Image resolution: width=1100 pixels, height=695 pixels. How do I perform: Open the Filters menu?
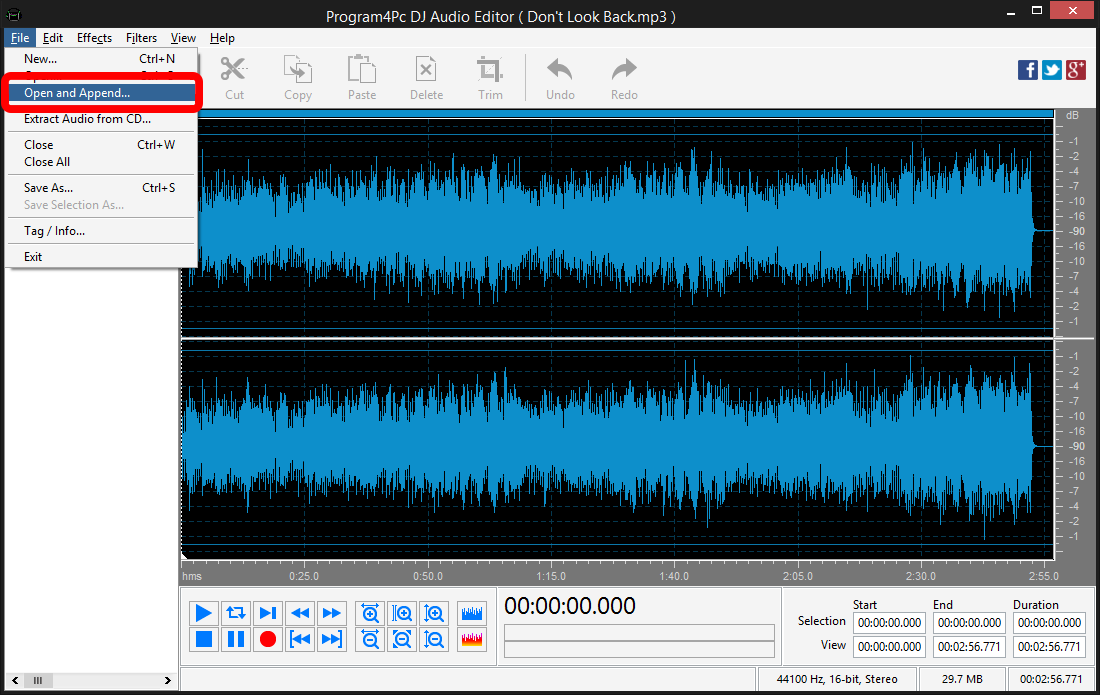click(x=141, y=37)
